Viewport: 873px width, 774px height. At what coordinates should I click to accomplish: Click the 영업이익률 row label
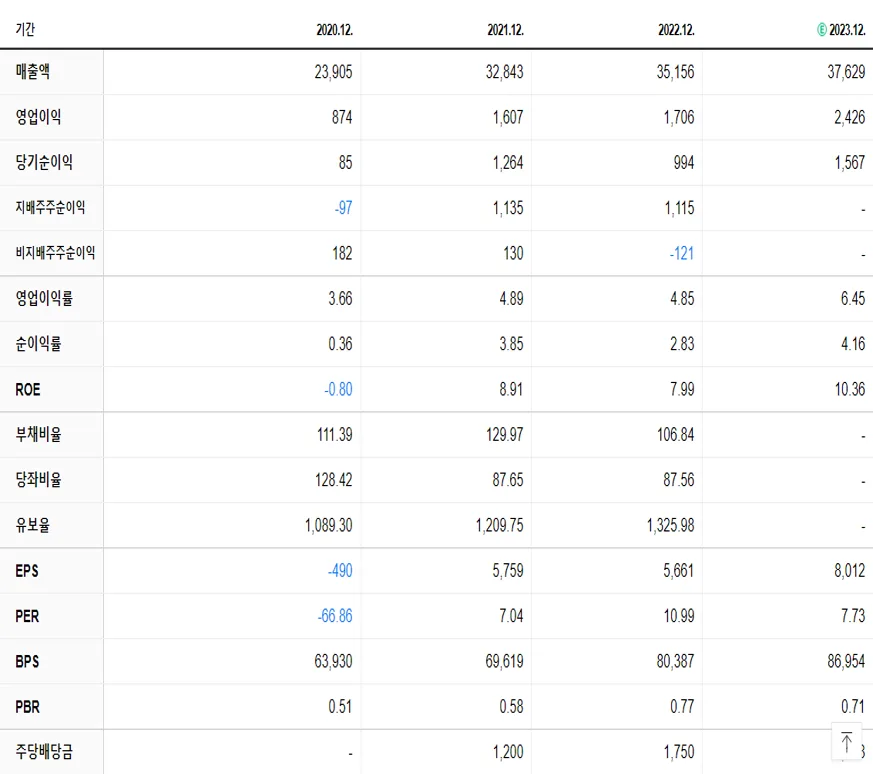click(44, 298)
